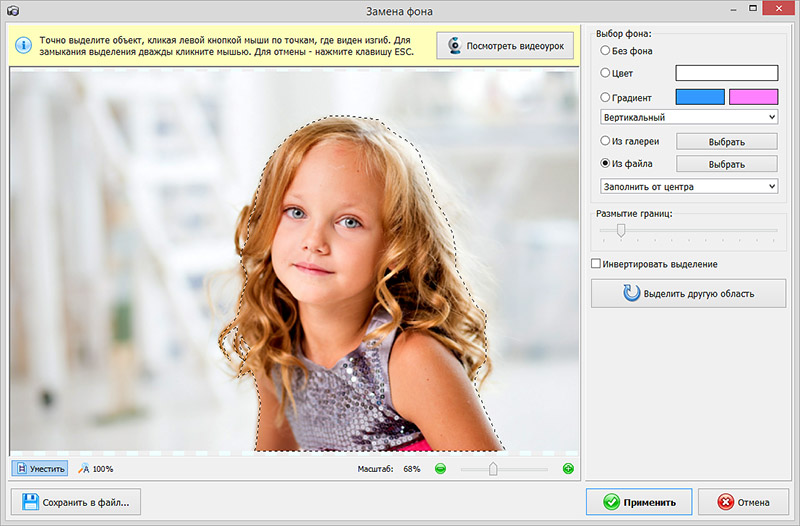The height and width of the screenshot is (526, 800).
Task: Open the blue gradient color swatch
Action: (700, 97)
